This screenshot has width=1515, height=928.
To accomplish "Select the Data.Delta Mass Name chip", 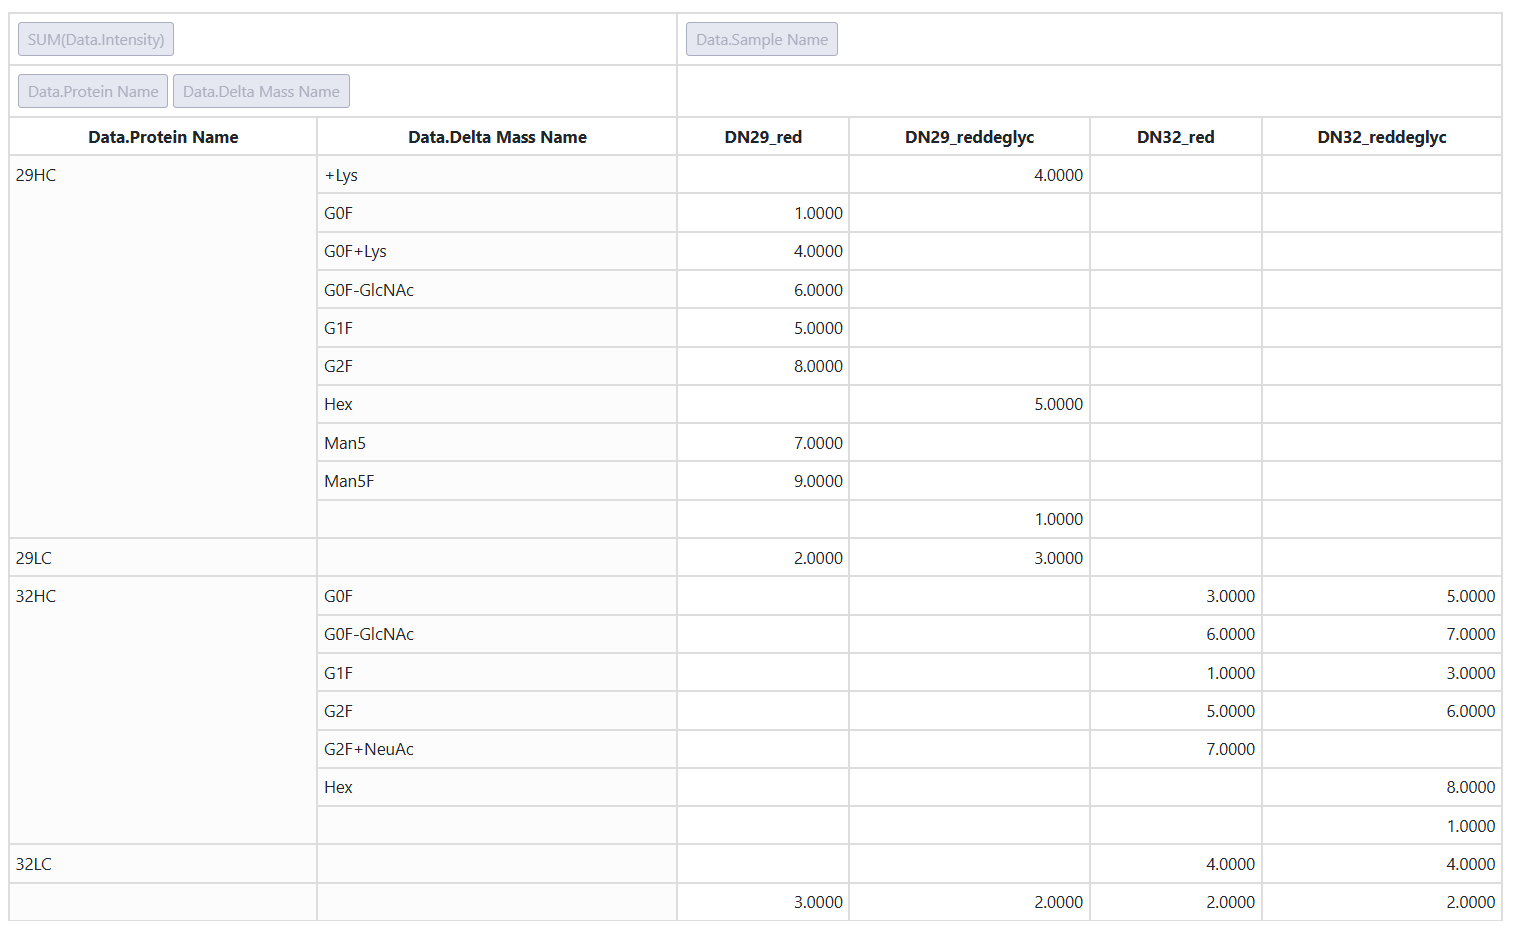I will 261,91.
